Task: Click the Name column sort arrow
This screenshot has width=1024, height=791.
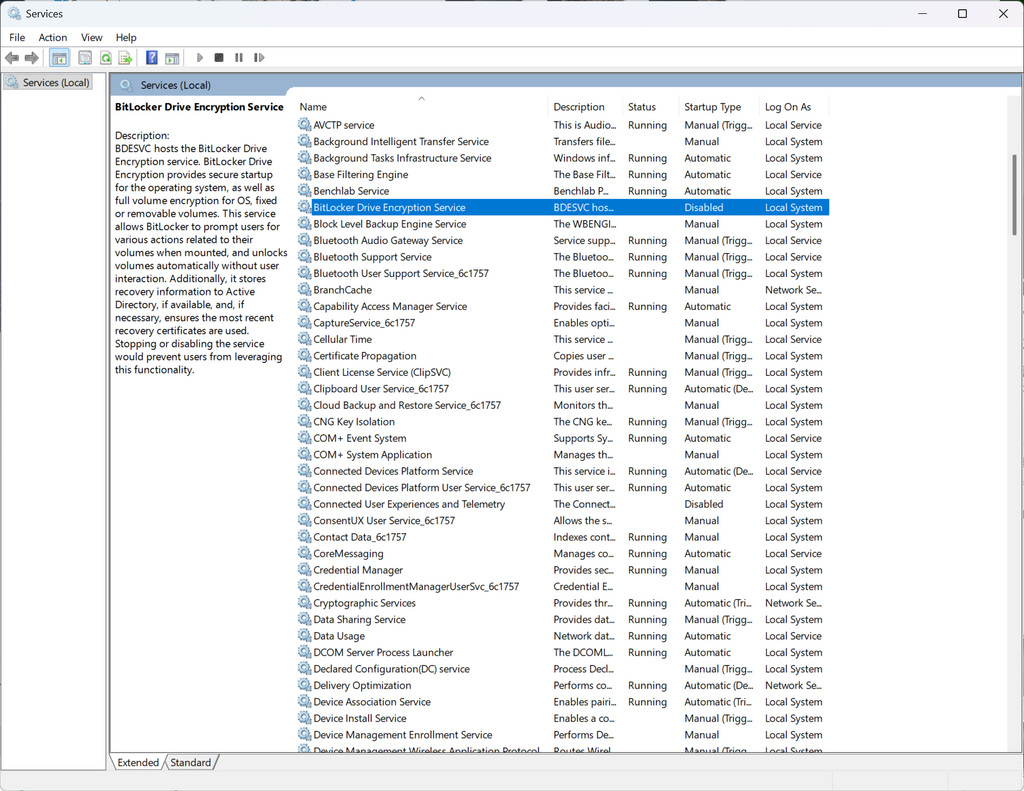Action: coord(421,97)
